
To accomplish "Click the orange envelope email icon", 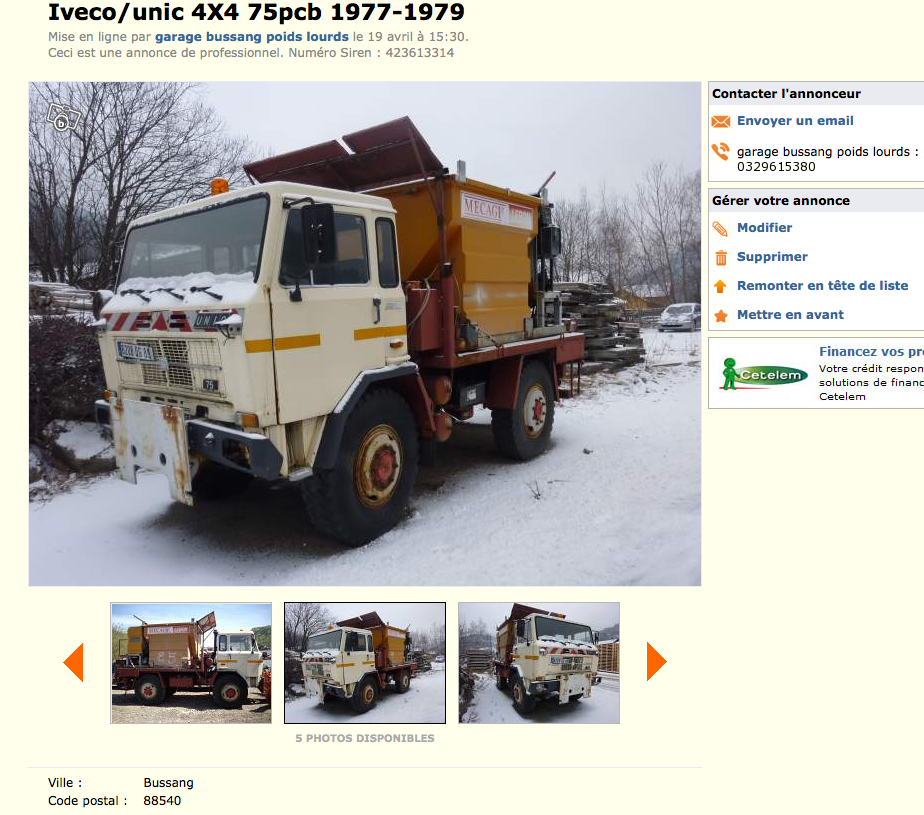I will 720,121.
